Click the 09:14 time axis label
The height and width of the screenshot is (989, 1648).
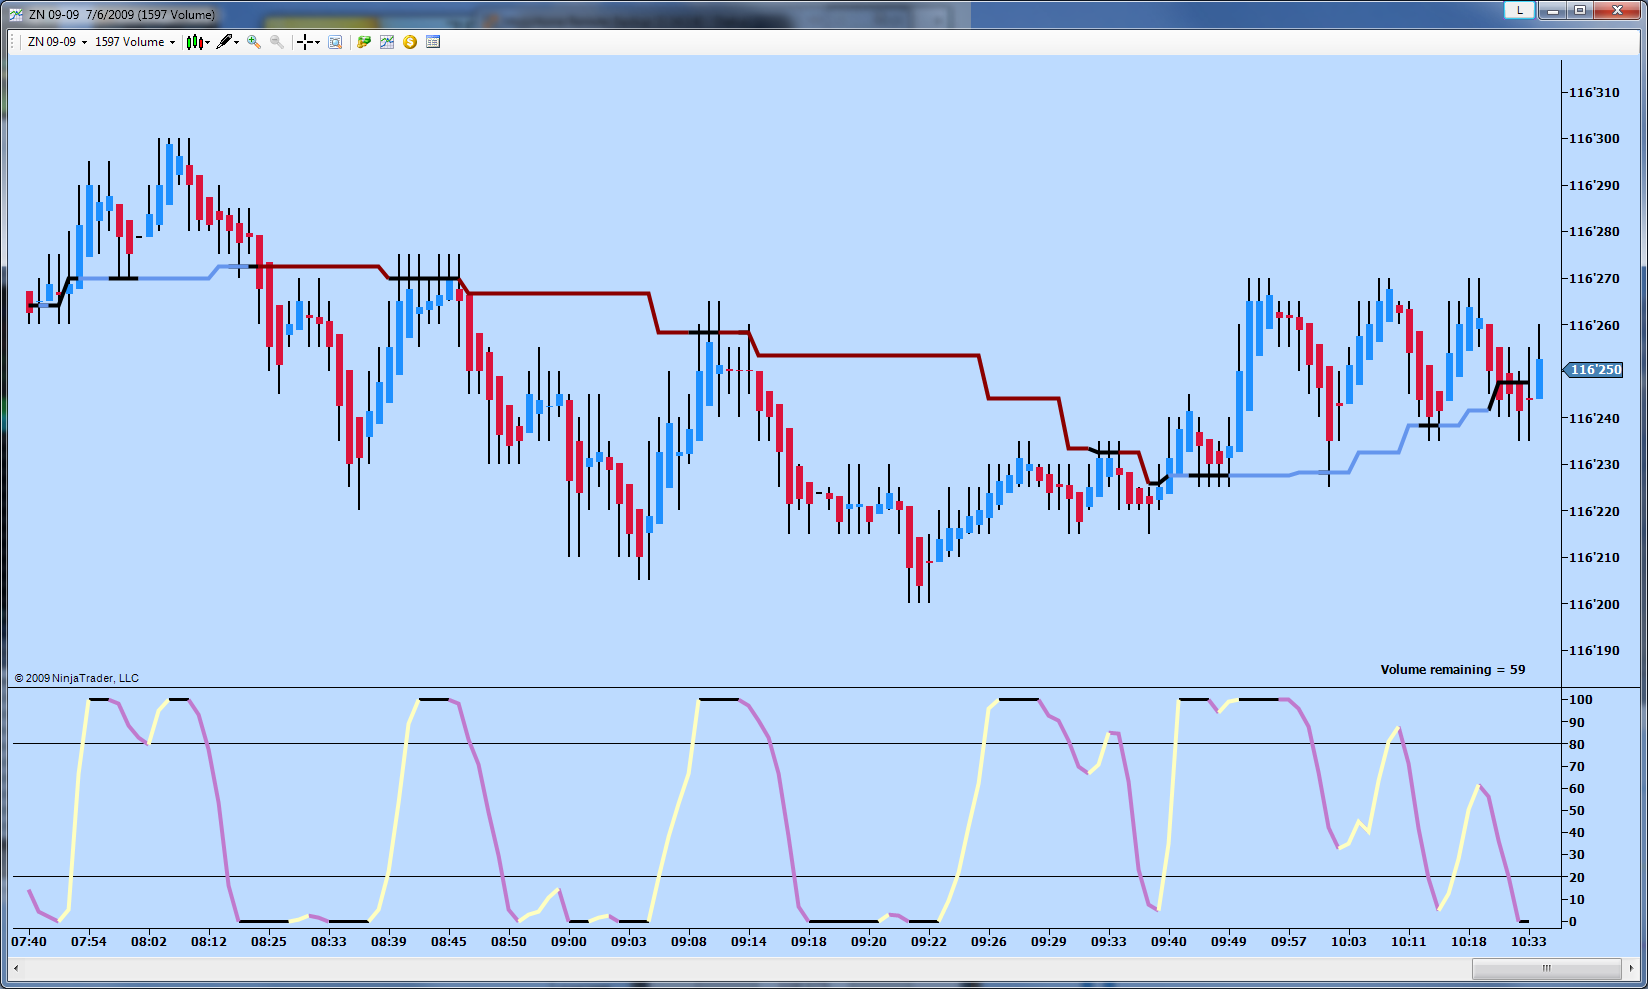click(x=749, y=941)
